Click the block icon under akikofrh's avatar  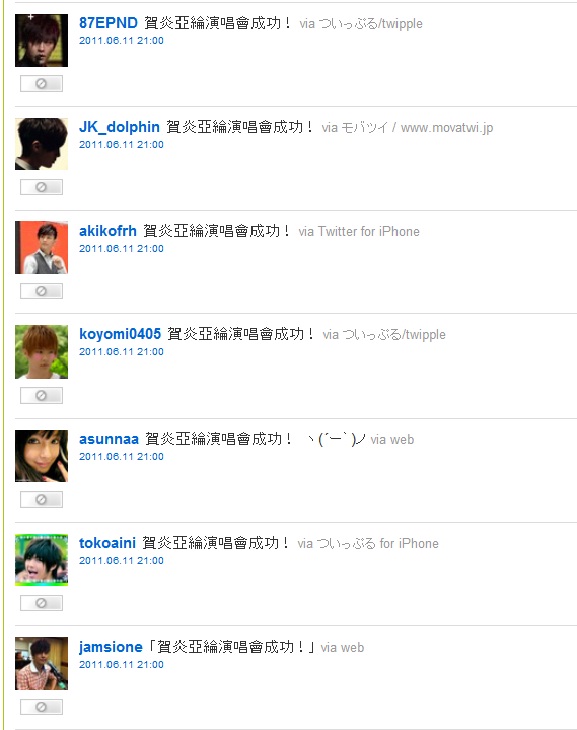pyautogui.click(x=41, y=291)
